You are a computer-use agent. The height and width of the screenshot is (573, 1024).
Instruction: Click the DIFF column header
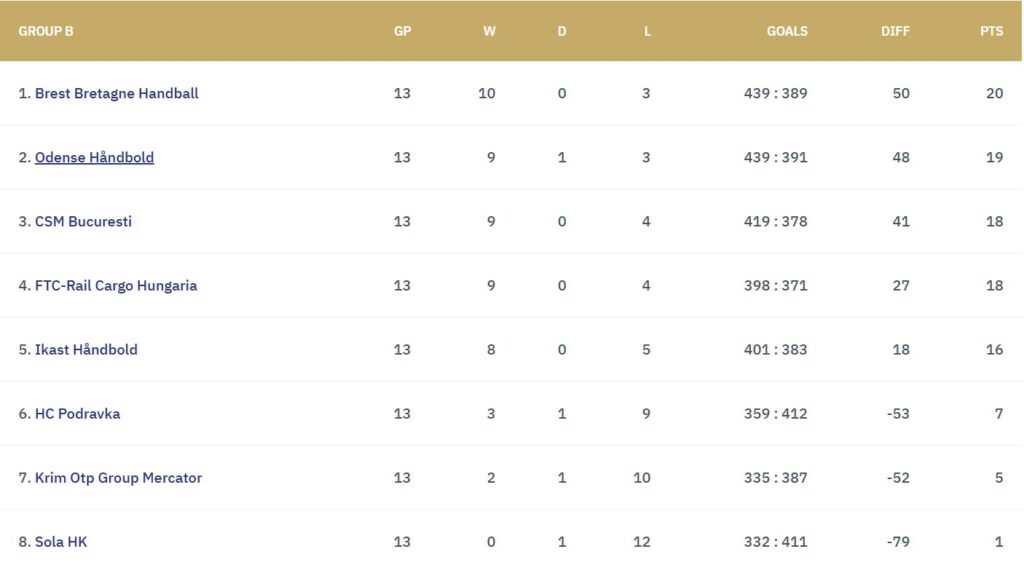[895, 31]
